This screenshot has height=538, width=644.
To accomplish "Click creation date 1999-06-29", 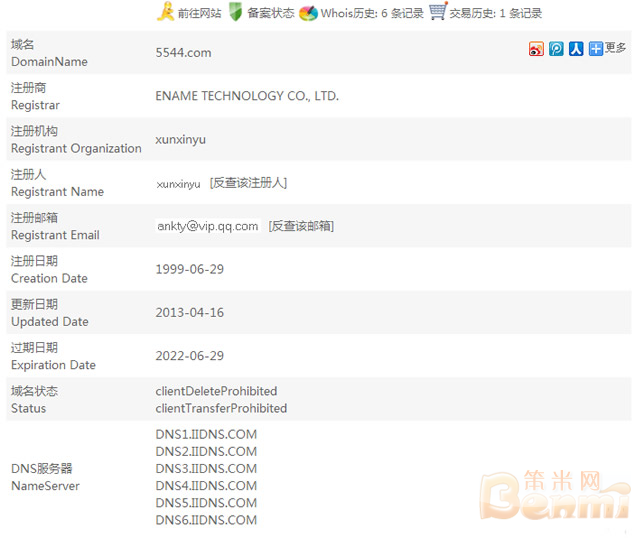I will click(190, 269).
